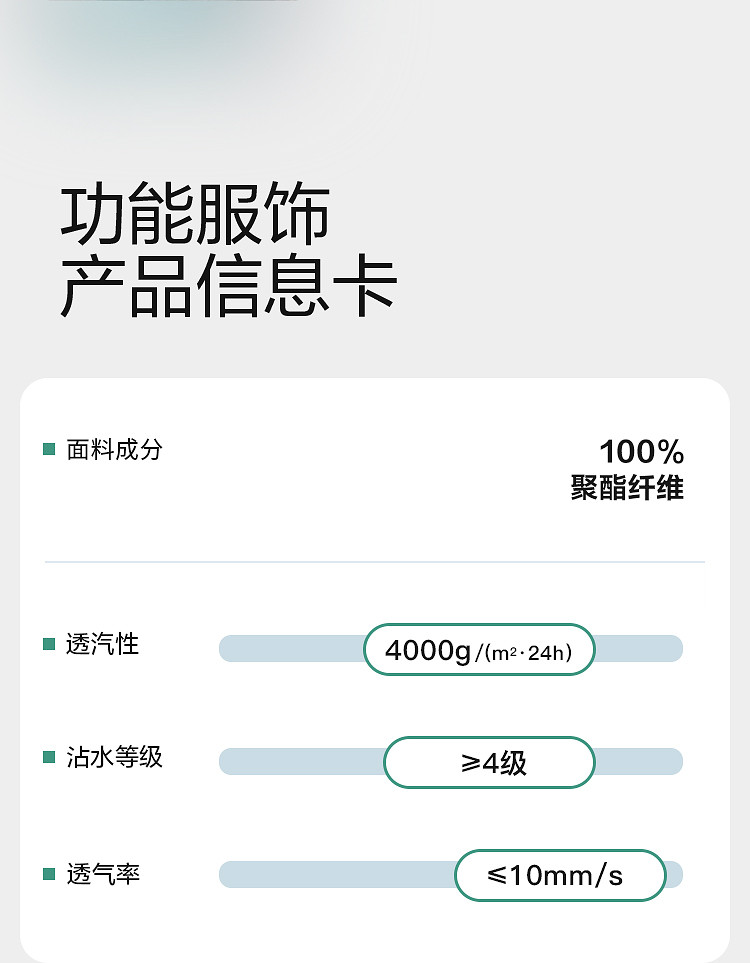Click the ≤10mm/s slider handle
This screenshot has height=963, width=750.
point(560,876)
